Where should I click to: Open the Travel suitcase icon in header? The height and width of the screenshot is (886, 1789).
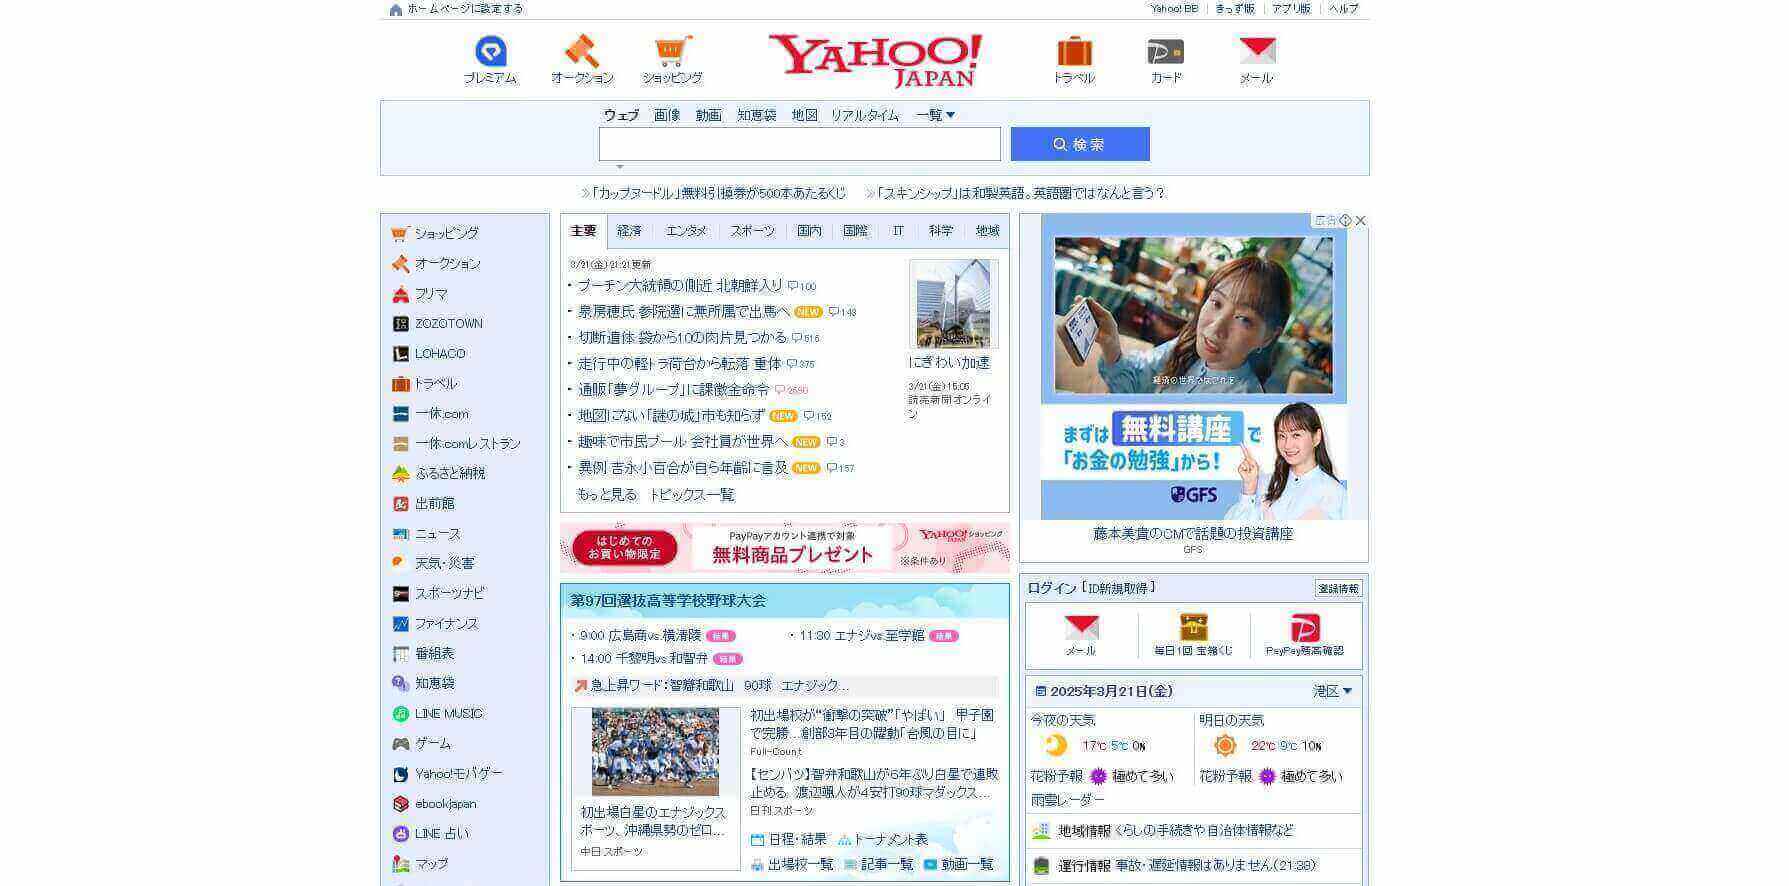(1074, 51)
